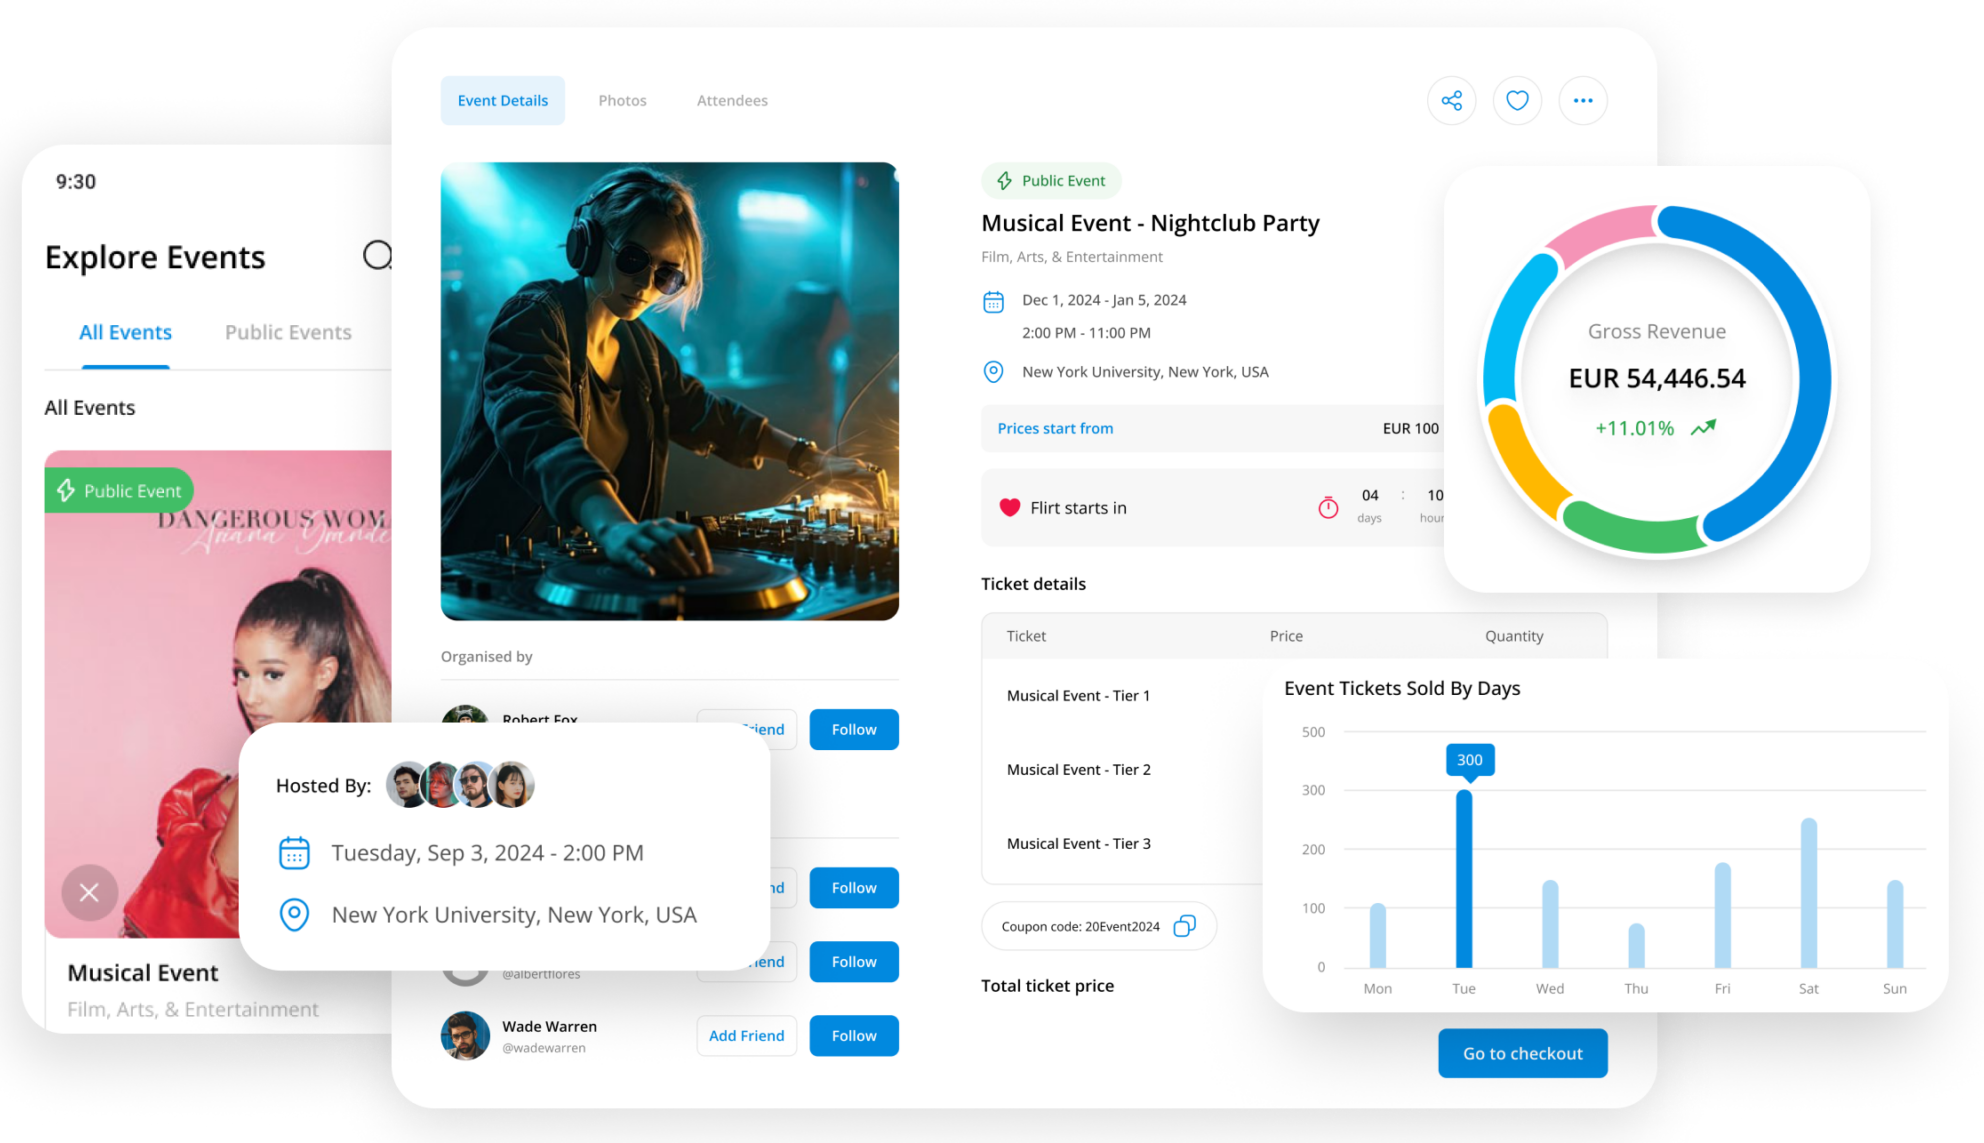
Task: Click the calendar icon next to Dec 1, 2024
Action: tap(993, 301)
